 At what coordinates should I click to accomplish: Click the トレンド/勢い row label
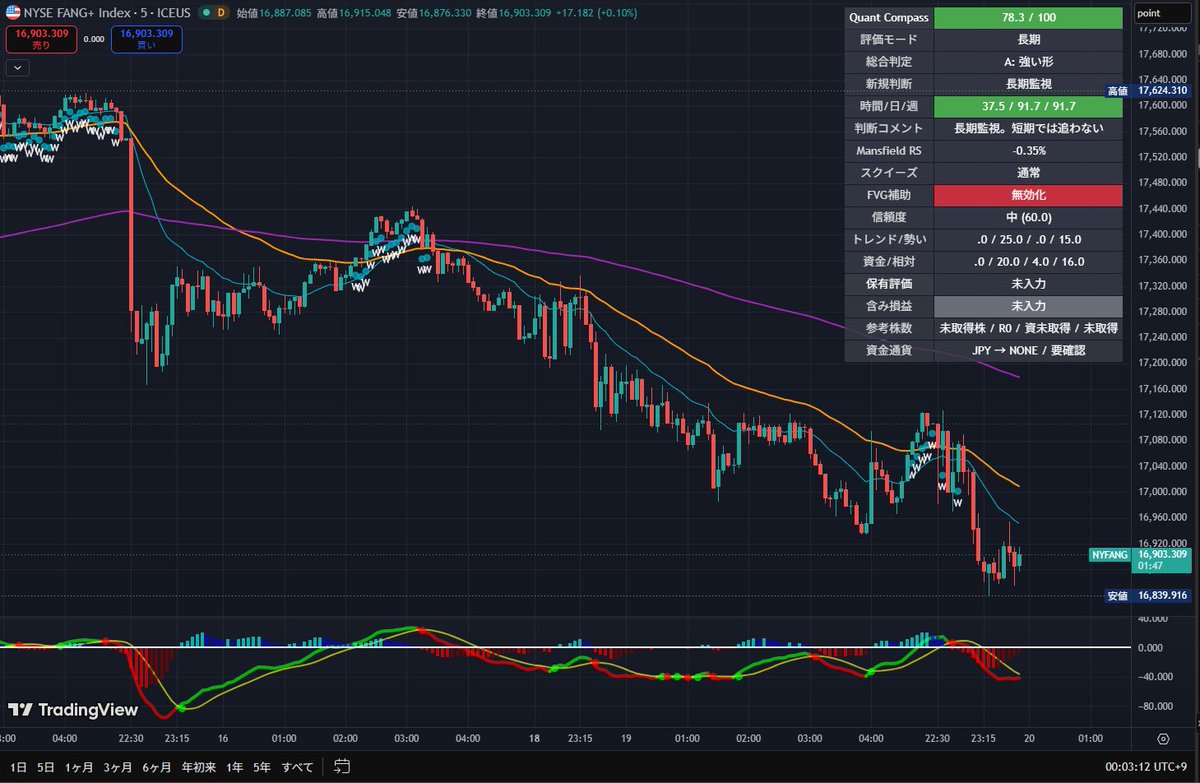tap(889, 239)
